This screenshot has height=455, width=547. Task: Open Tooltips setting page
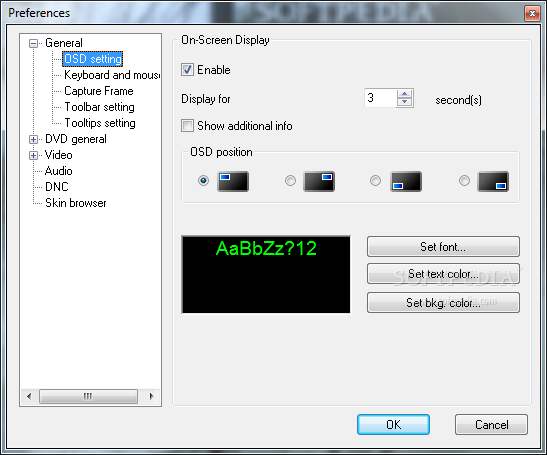(100, 123)
